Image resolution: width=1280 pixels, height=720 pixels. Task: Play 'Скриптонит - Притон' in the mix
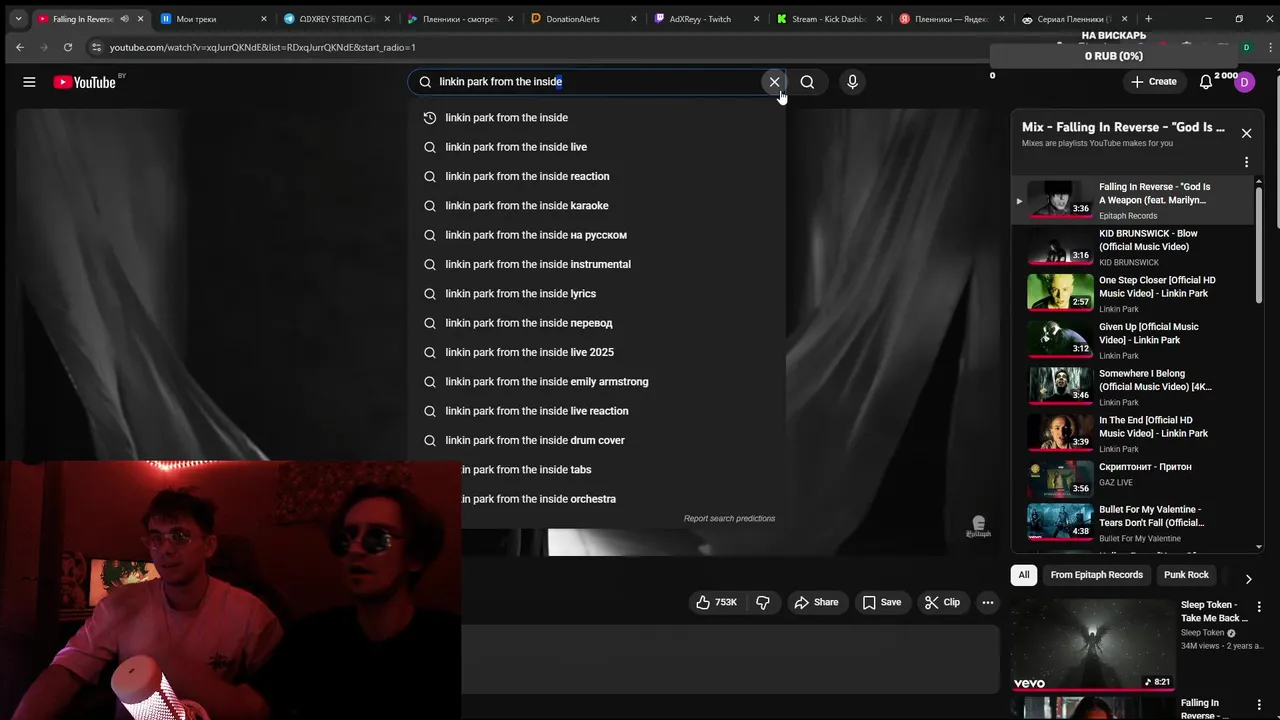1132,480
